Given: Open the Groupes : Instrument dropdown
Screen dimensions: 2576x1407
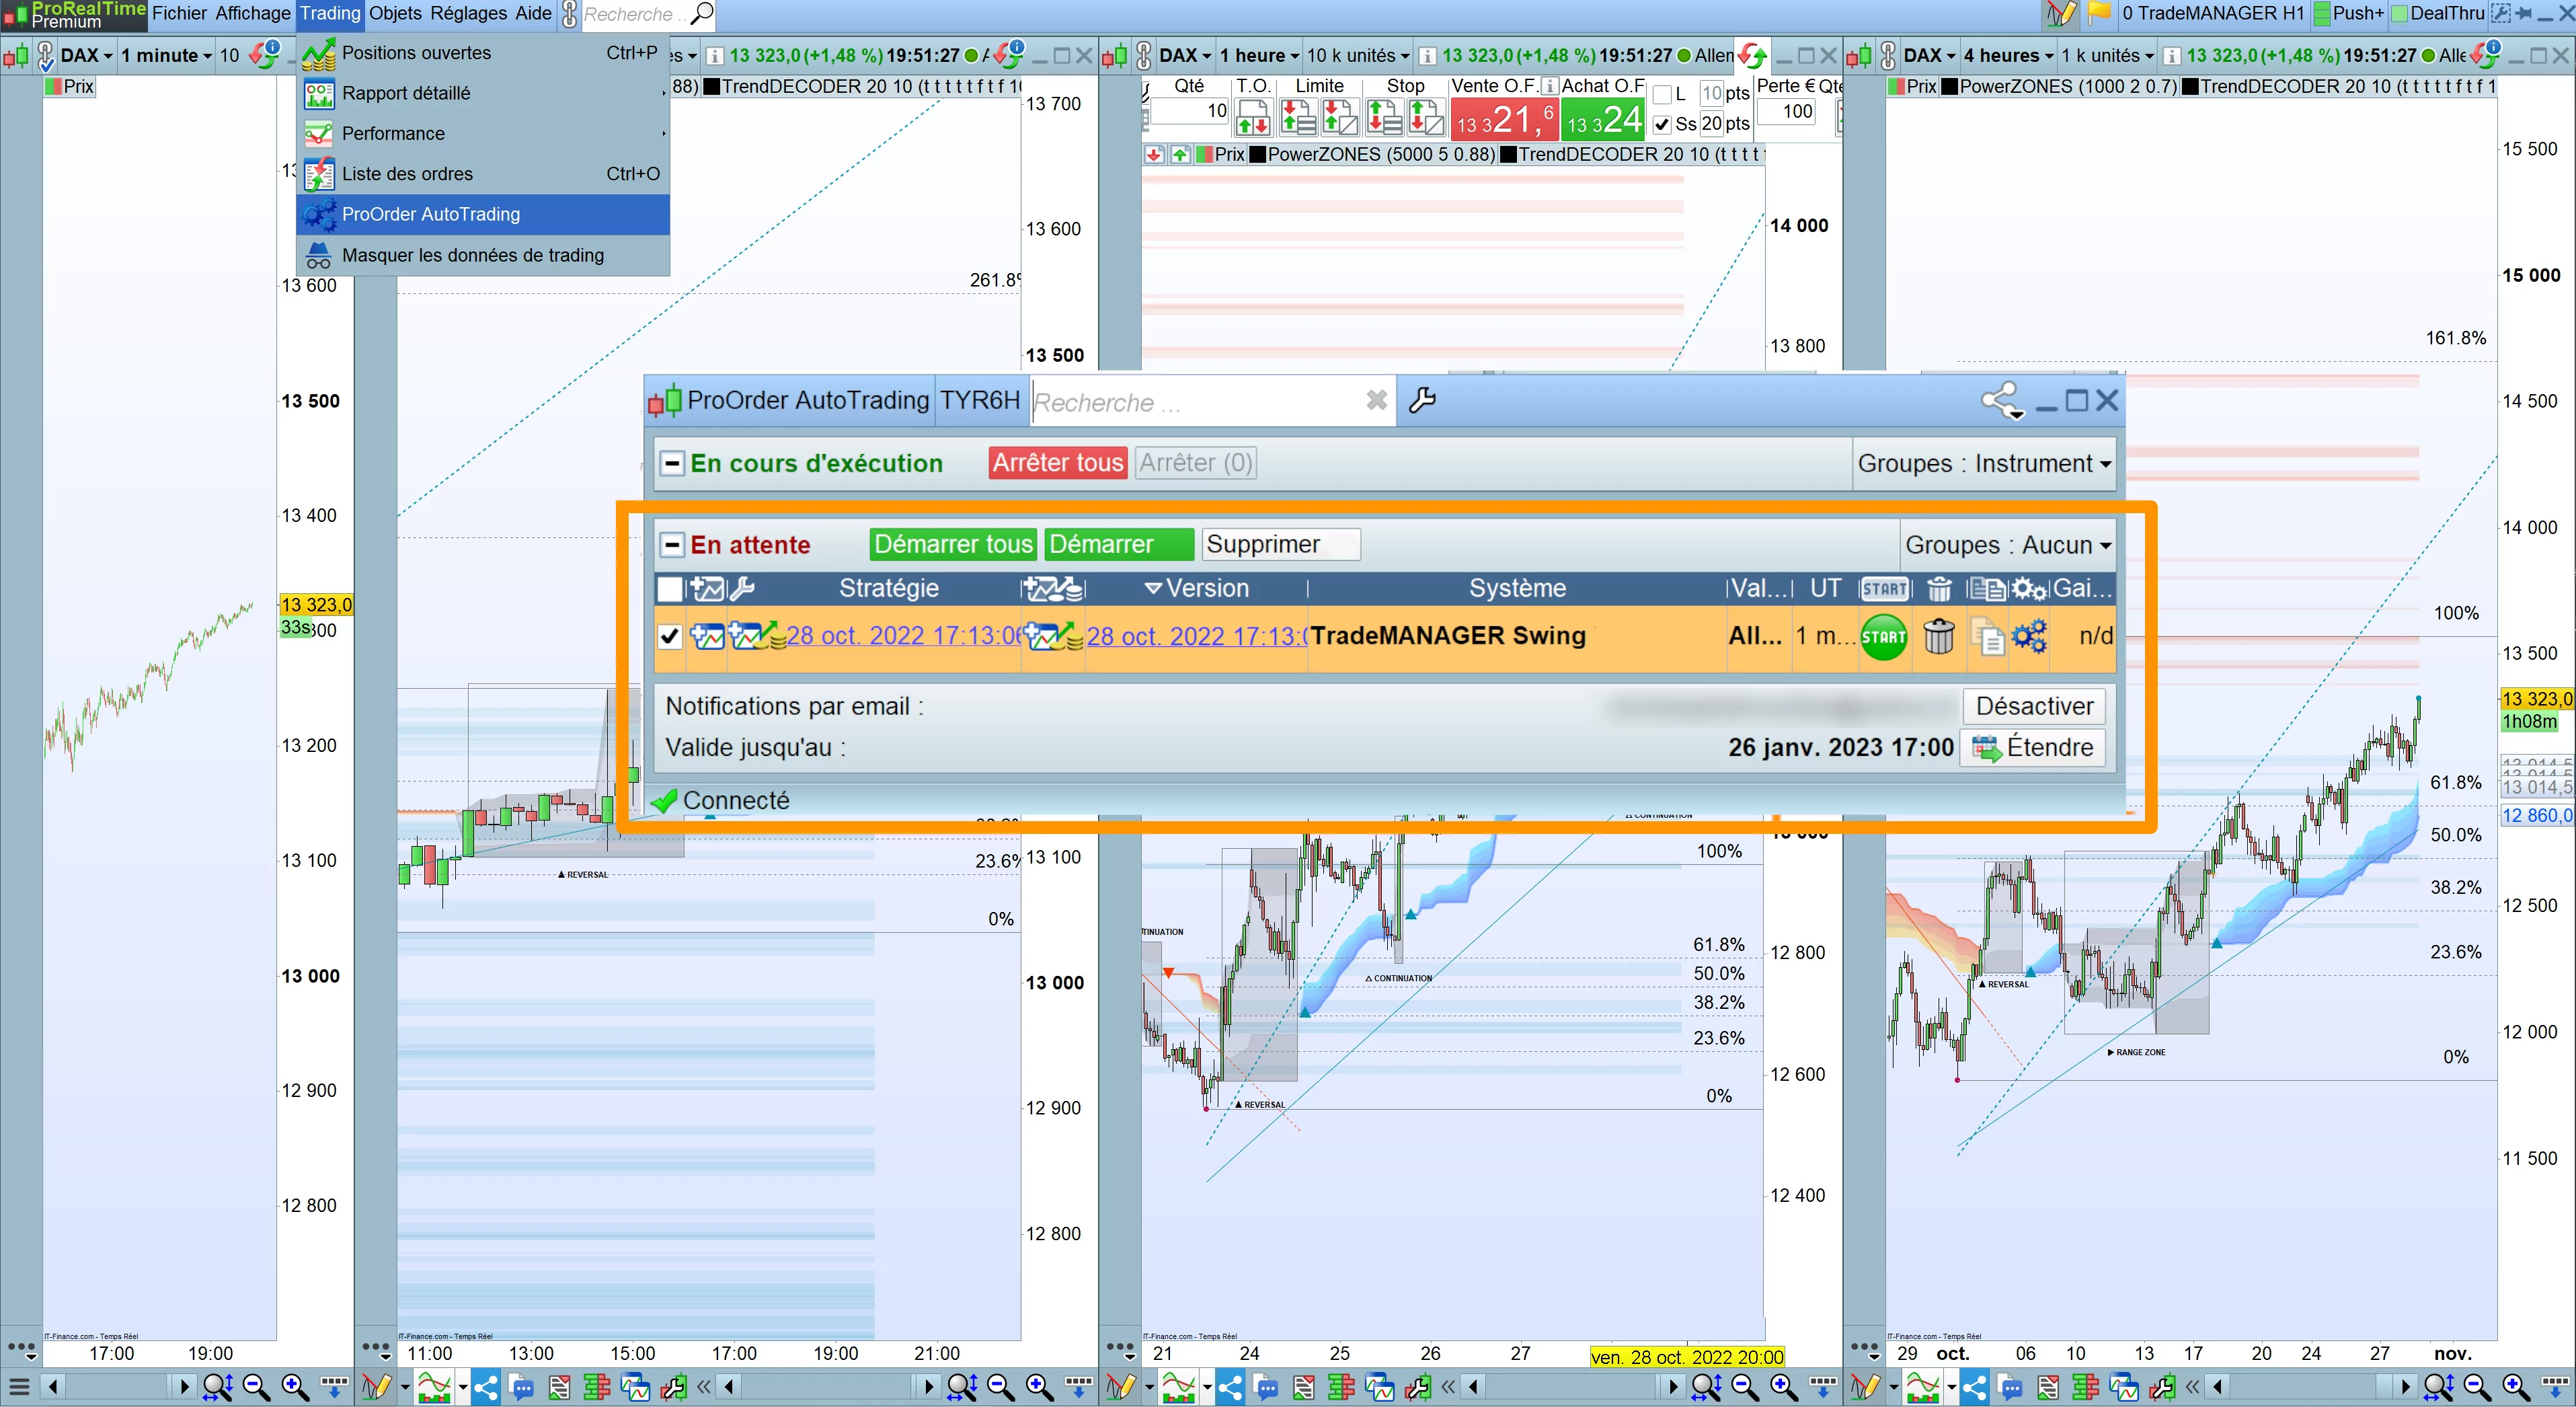Looking at the screenshot, I should point(1984,464).
